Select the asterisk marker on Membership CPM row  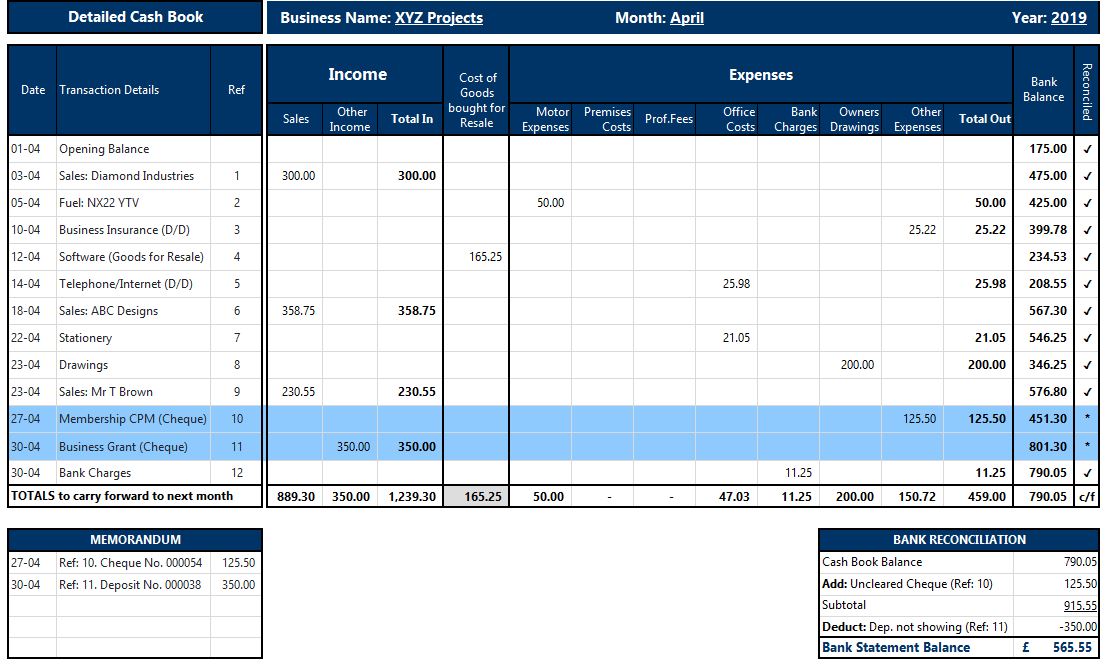click(1087, 419)
